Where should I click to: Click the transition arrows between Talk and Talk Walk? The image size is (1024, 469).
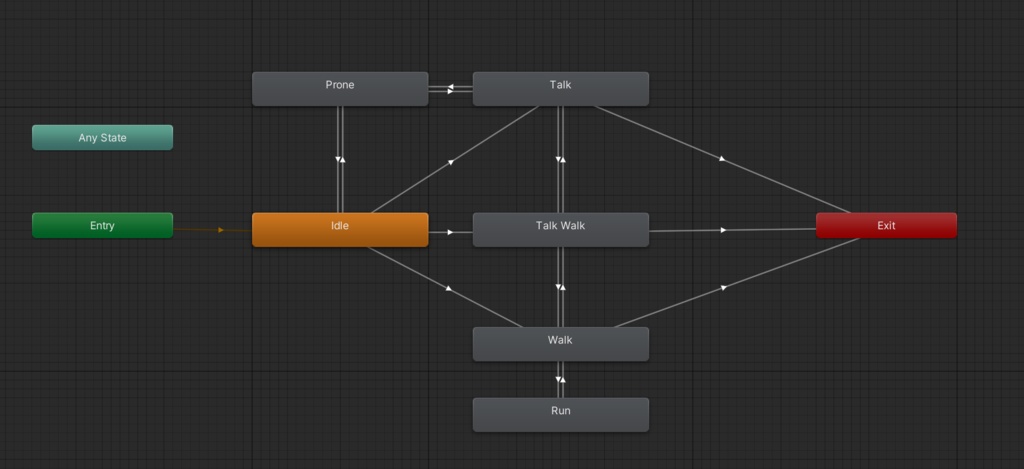[560, 159]
